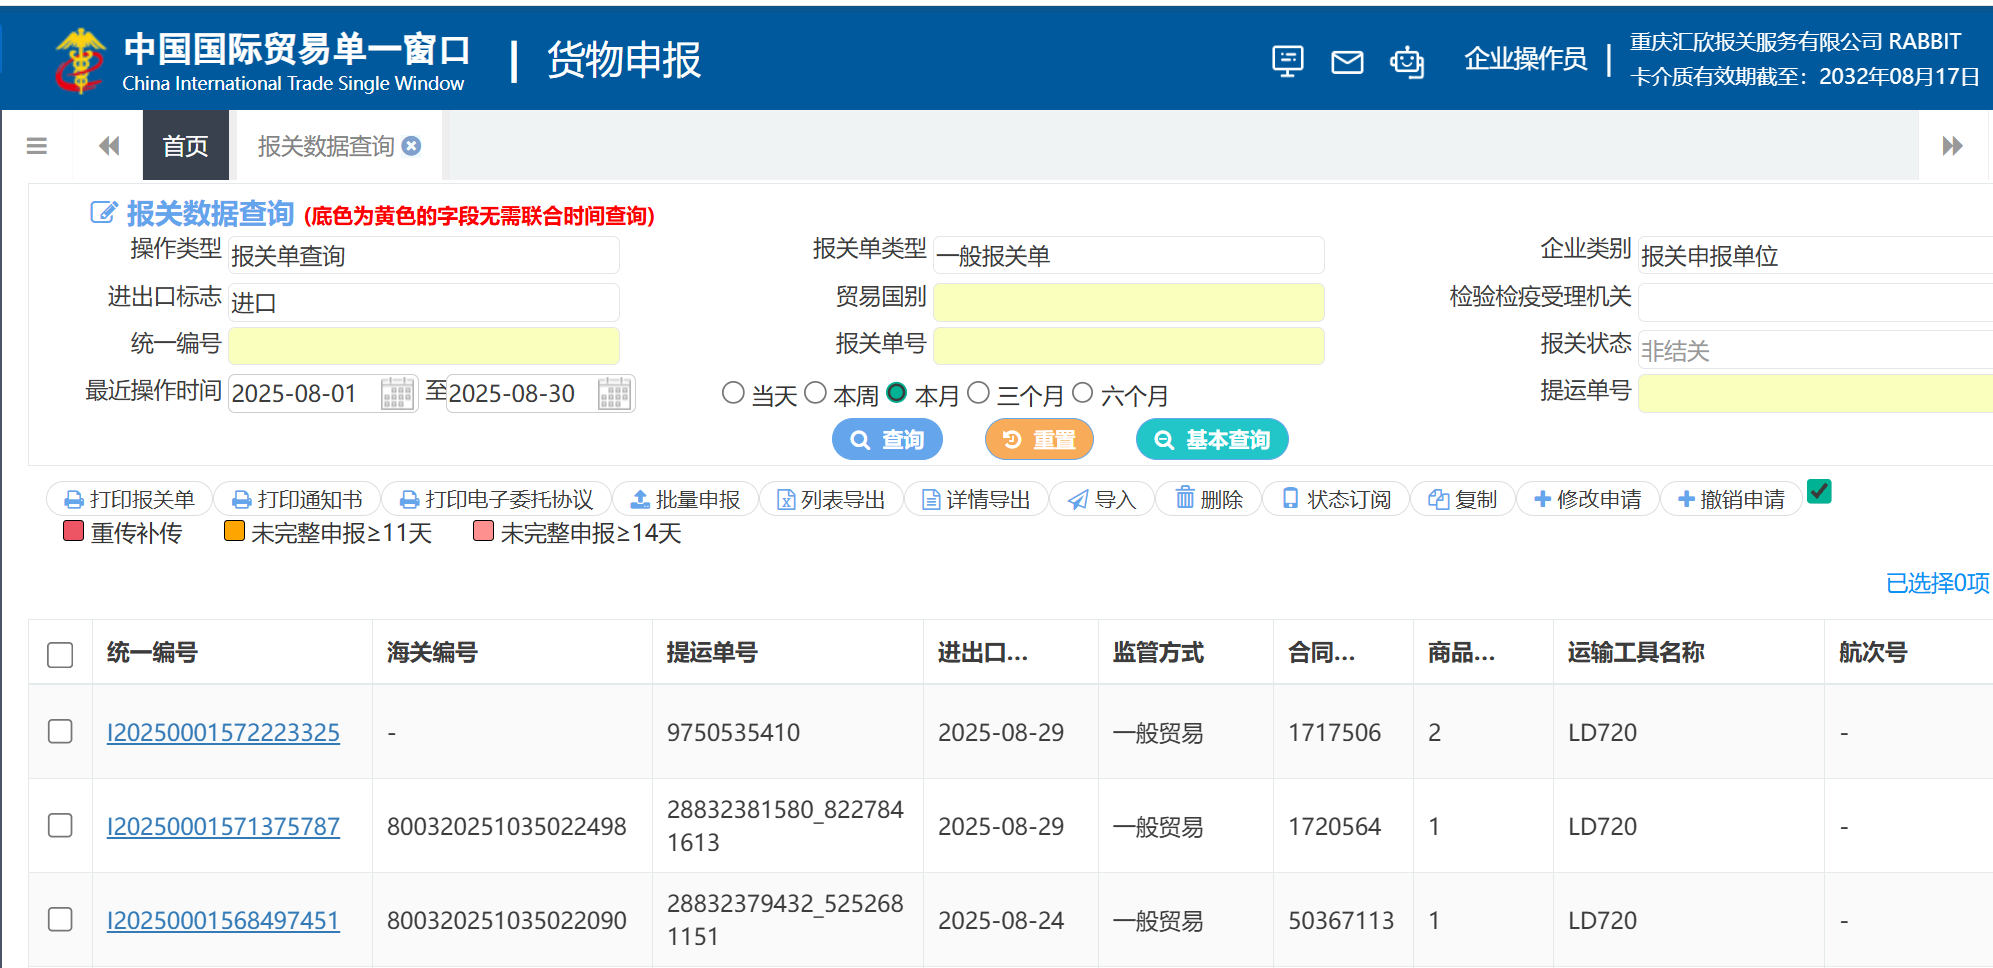Screen dimensions: 1993x968
Task: Expand the 进出口标志 dropdown
Action: point(423,302)
